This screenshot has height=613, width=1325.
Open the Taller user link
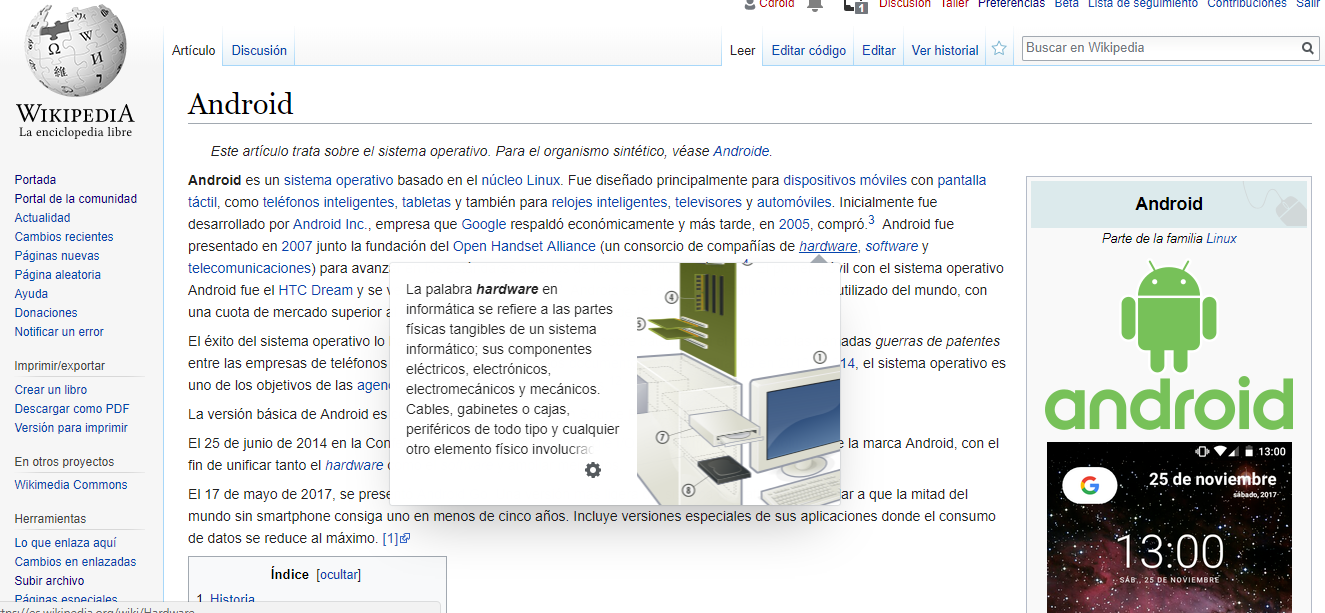coord(954,4)
